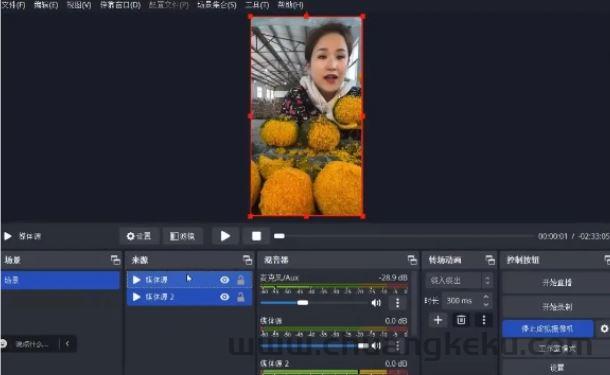Play the media source with the large play button

point(225,236)
